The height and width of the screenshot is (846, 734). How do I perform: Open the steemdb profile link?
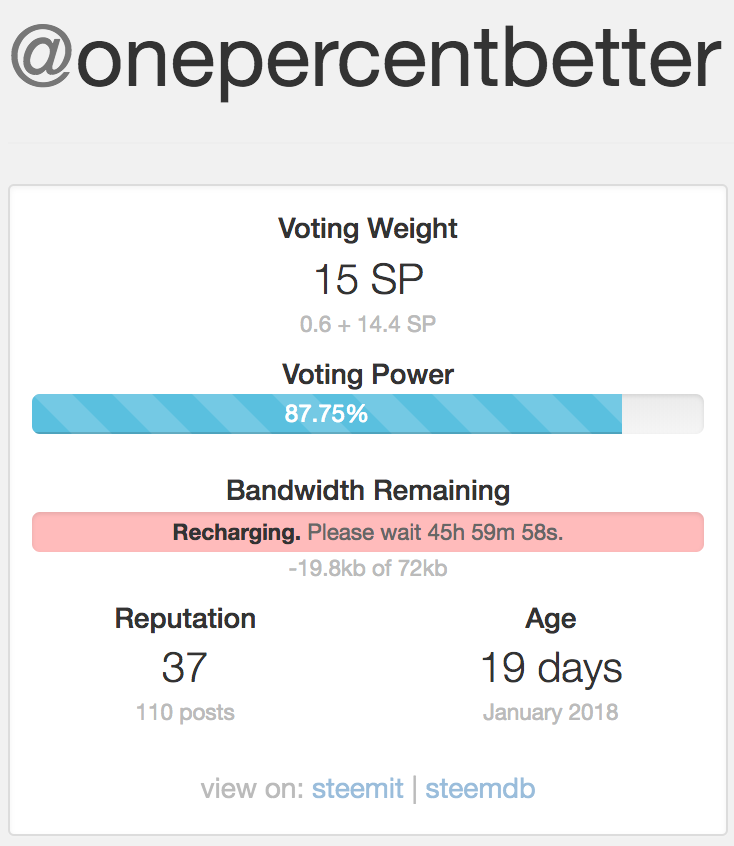coord(480,788)
